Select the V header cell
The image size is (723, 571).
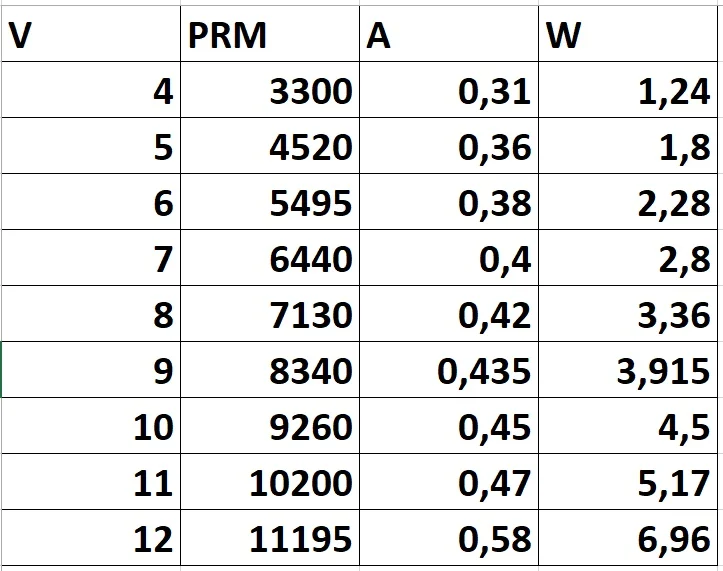91,34
